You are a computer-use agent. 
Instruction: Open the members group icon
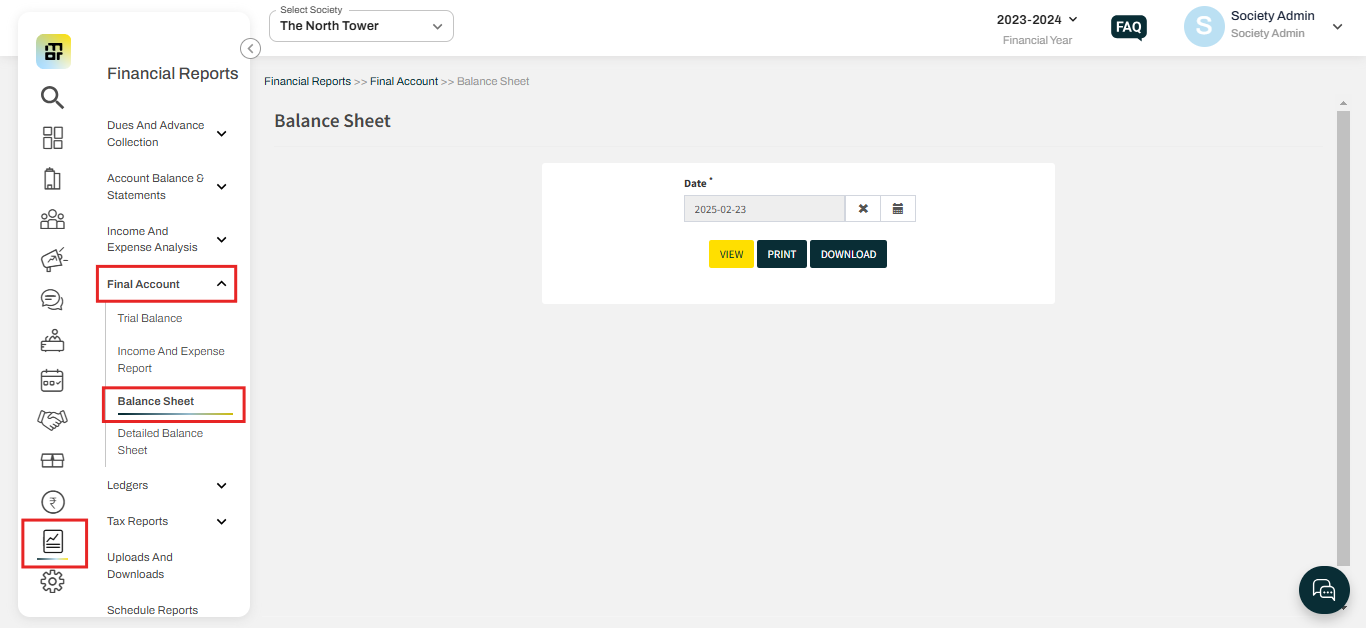[x=52, y=219]
